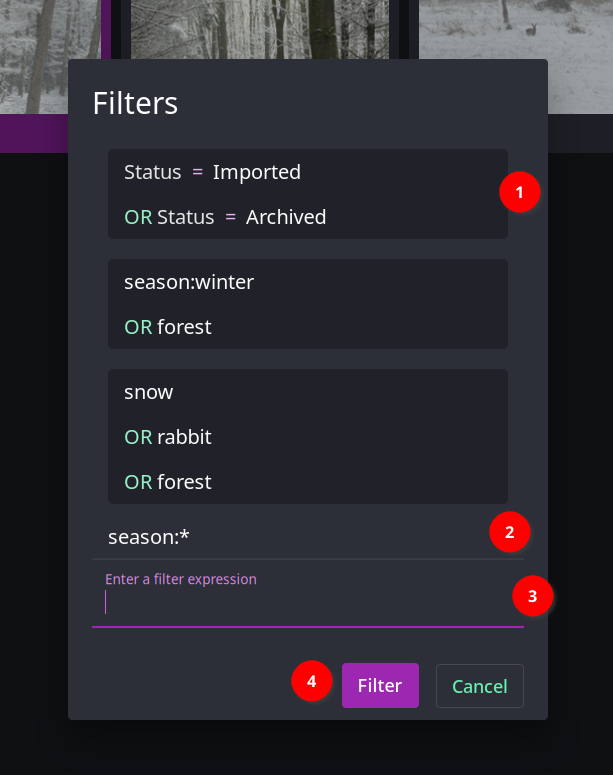The height and width of the screenshot is (775, 613).
Task: Click the red marker numbered 1
Action: pos(520,192)
